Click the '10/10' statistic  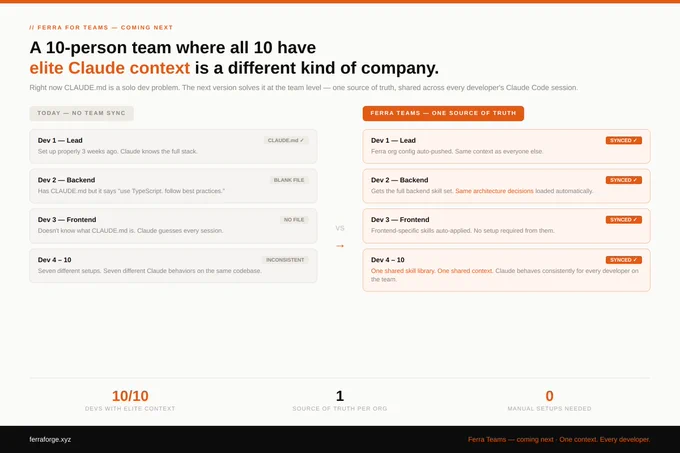[130, 396]
